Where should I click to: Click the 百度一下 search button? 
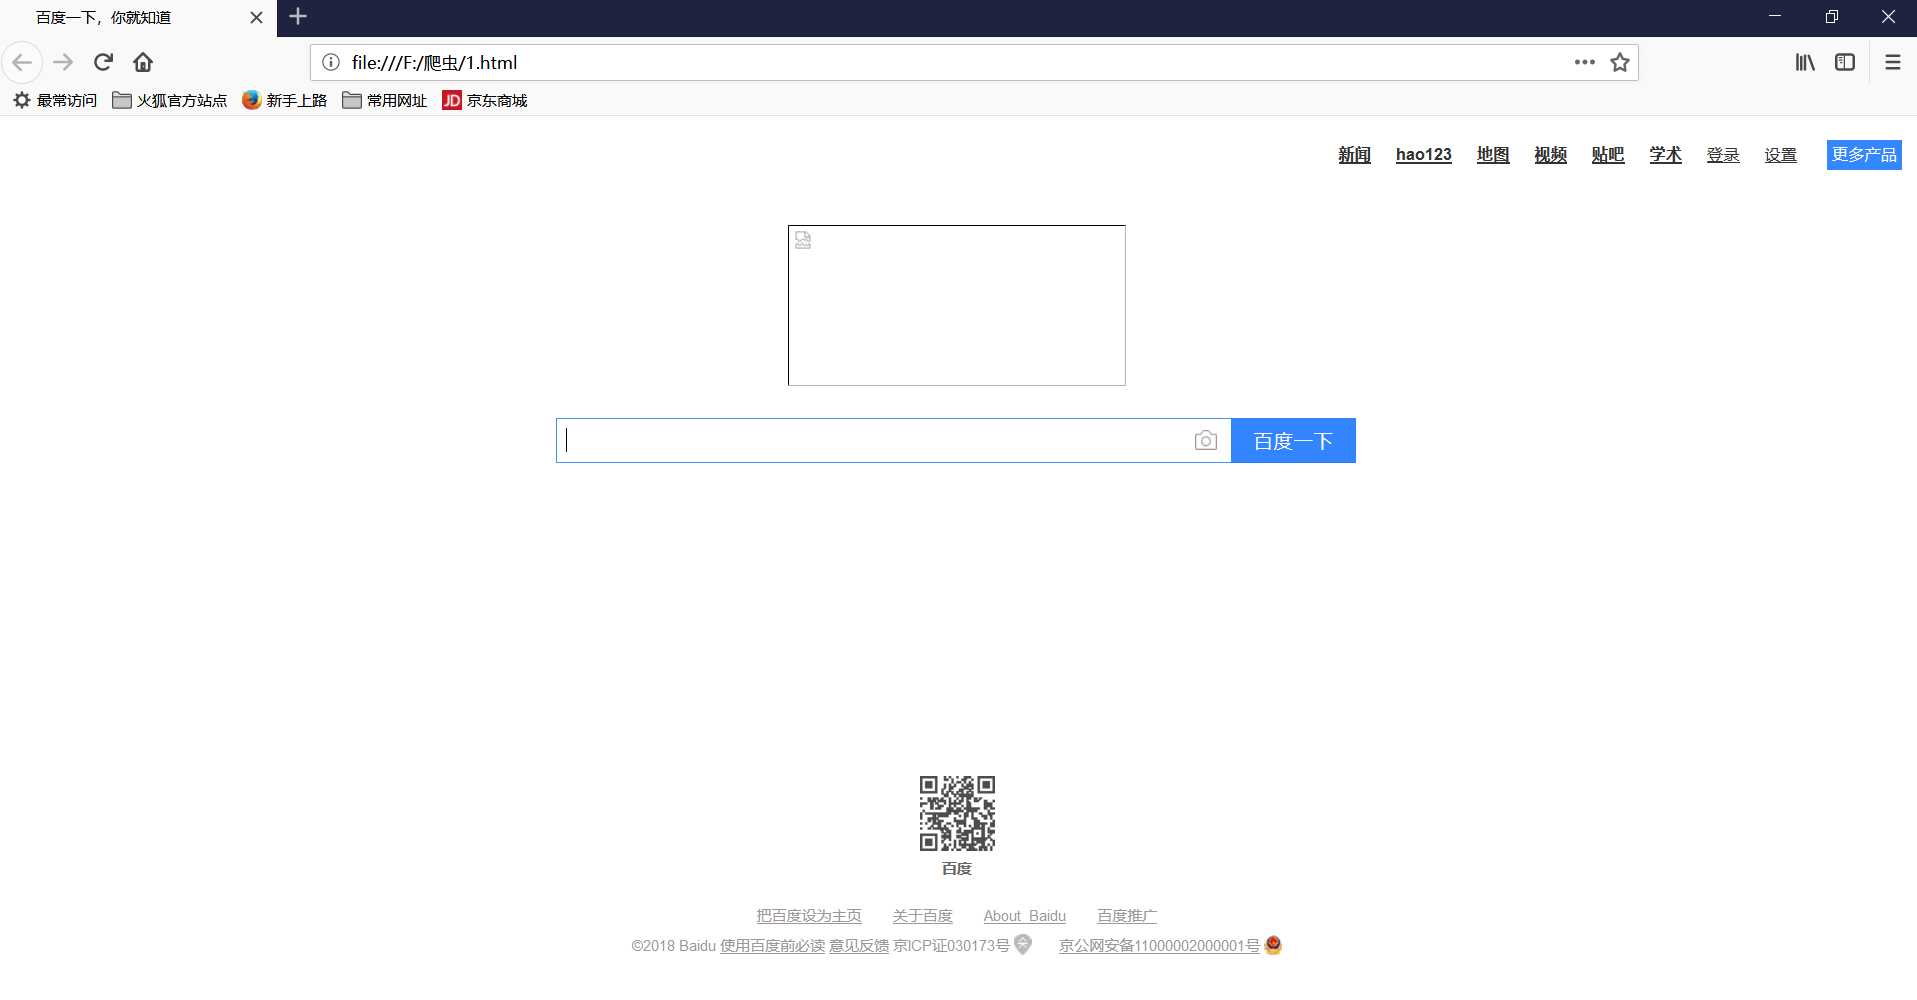(x=1293, y=440)
